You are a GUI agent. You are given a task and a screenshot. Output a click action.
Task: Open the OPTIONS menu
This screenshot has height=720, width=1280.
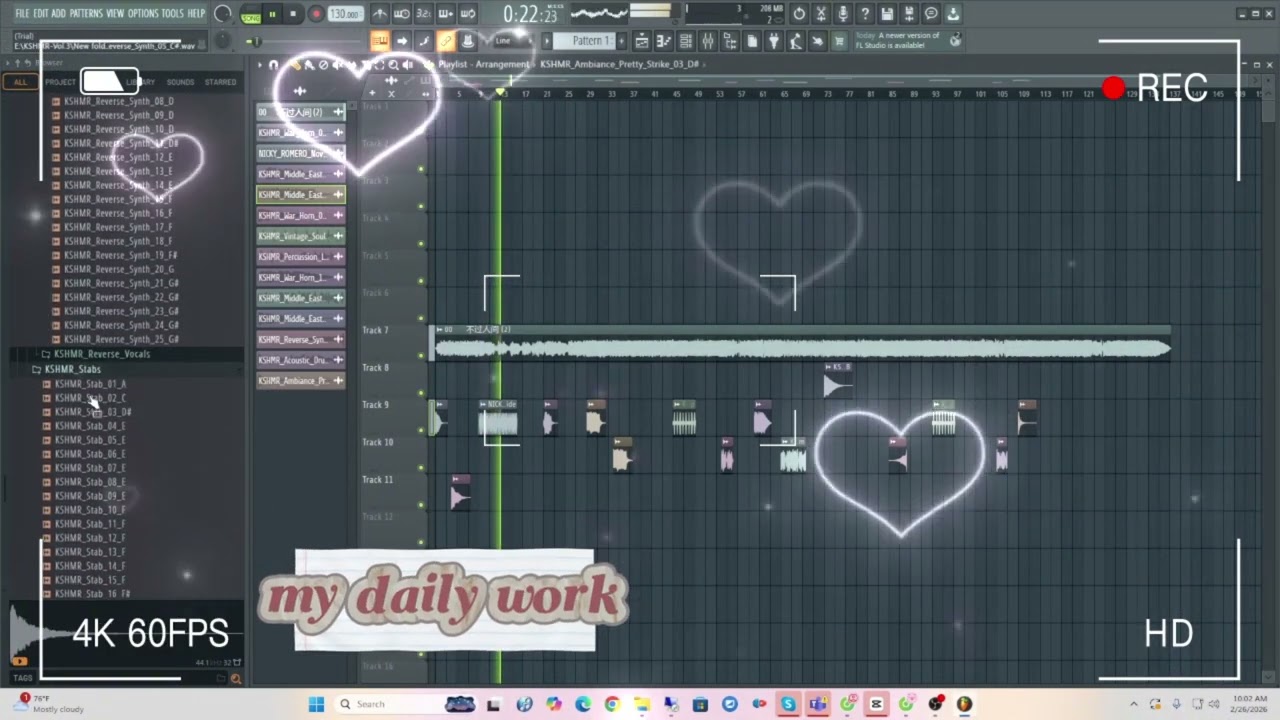click(143, 13)
